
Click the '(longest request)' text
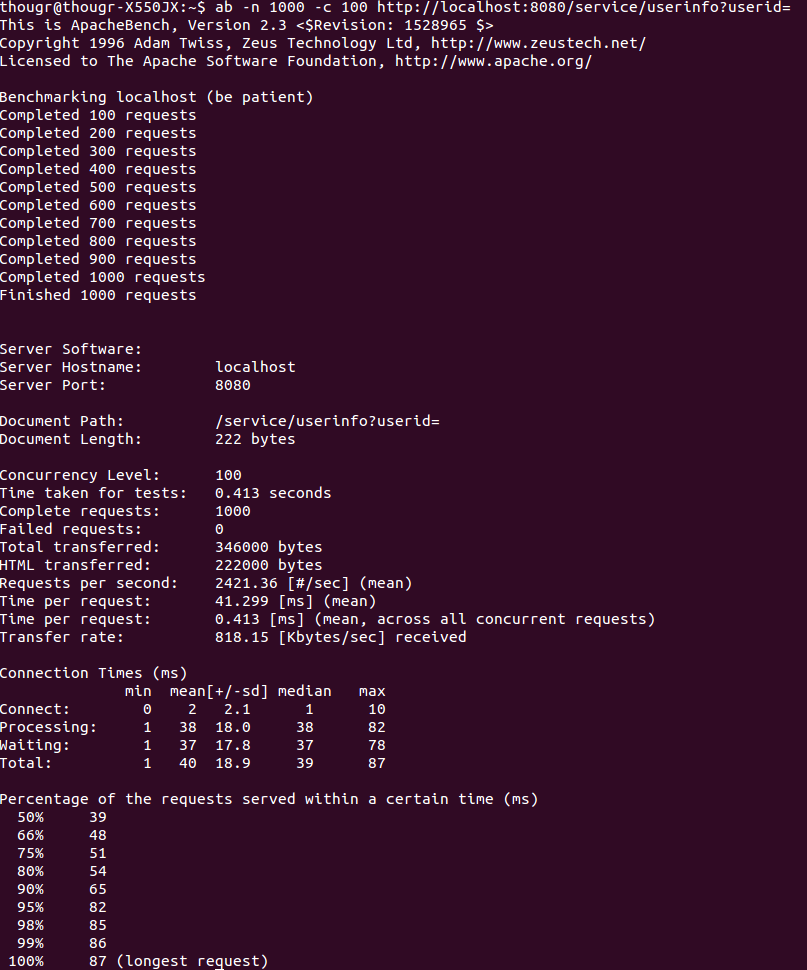click(192, 961)
